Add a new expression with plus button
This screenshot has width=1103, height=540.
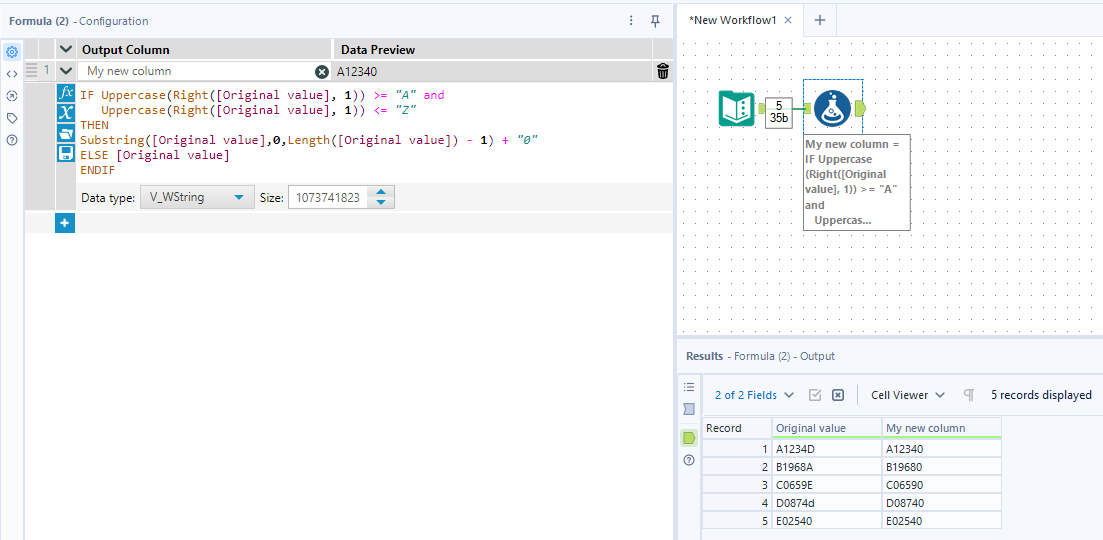tap(65, 223)
